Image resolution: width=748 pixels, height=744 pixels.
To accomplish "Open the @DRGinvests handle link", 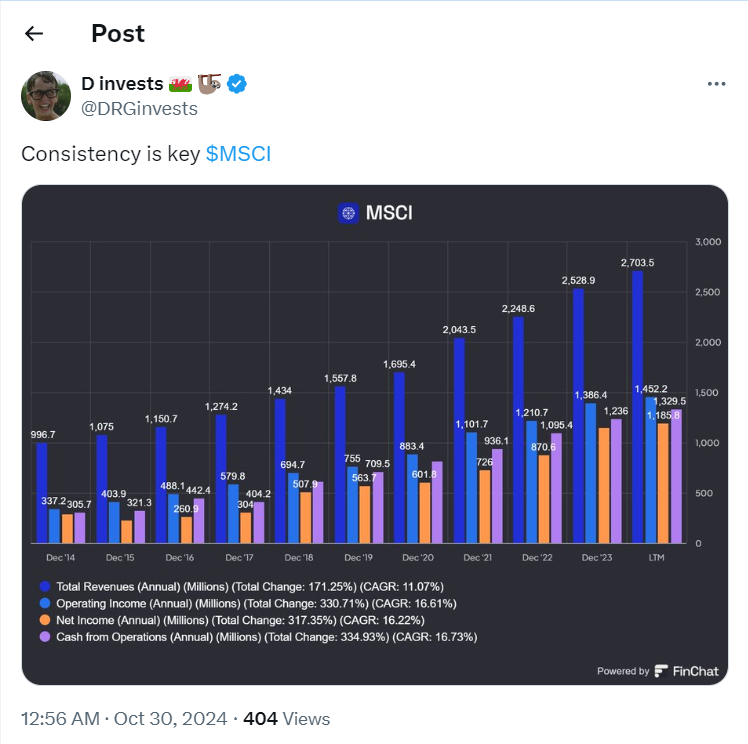I will pos(139,109).
